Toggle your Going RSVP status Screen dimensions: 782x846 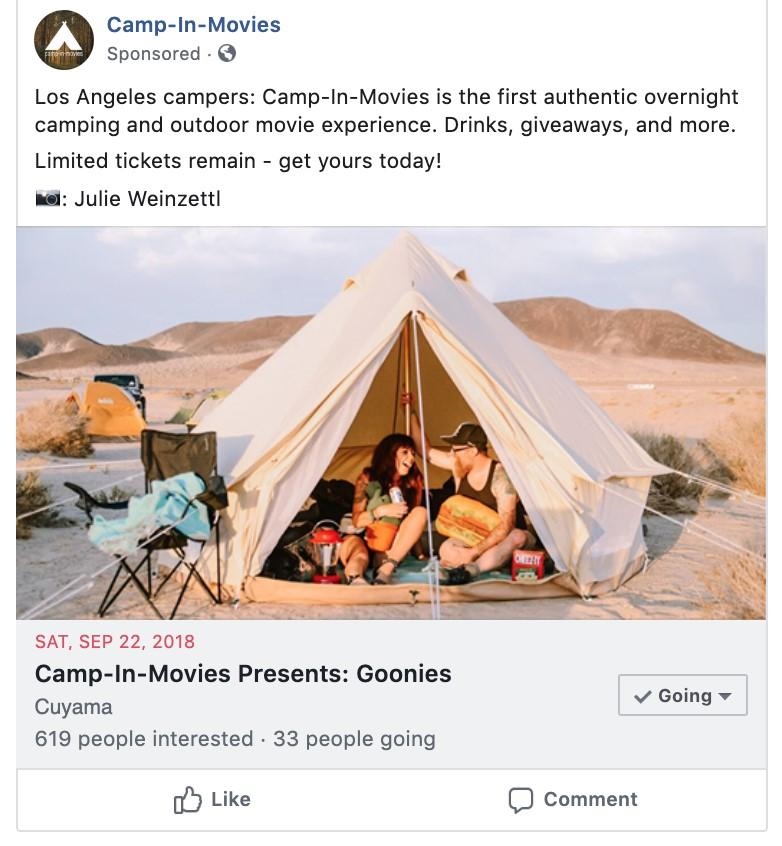(x=680, y=694)
